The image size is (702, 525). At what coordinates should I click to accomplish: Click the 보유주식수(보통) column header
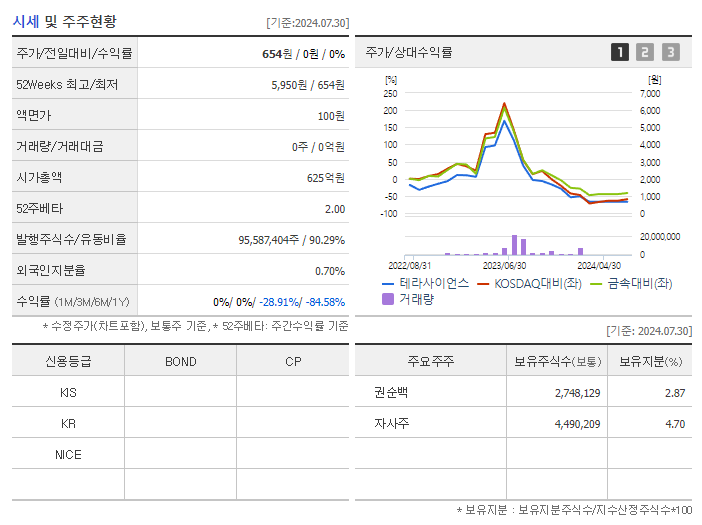[557, 361]
